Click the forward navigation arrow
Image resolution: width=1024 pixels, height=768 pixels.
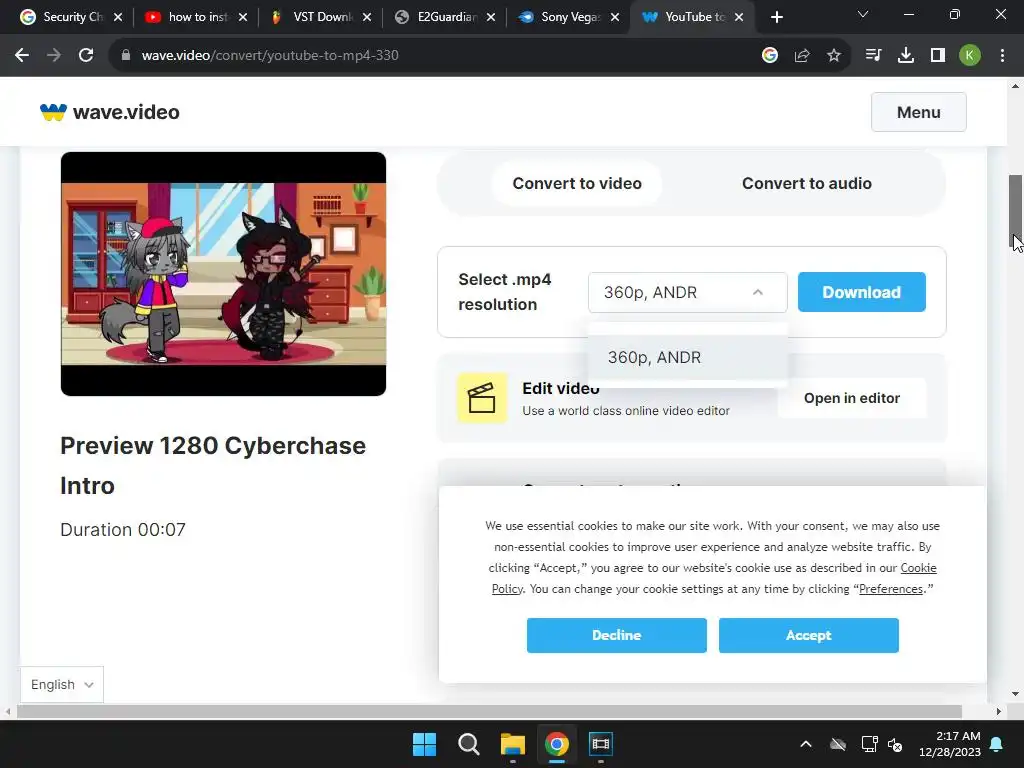coord(54,56)
